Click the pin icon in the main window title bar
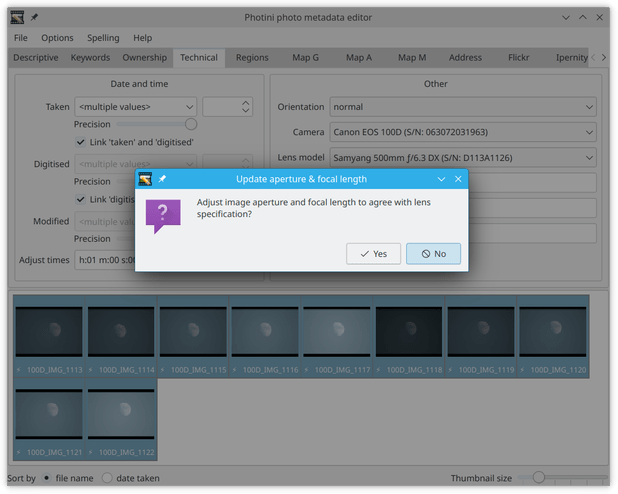618x494 pixels. tap(34, 17)
